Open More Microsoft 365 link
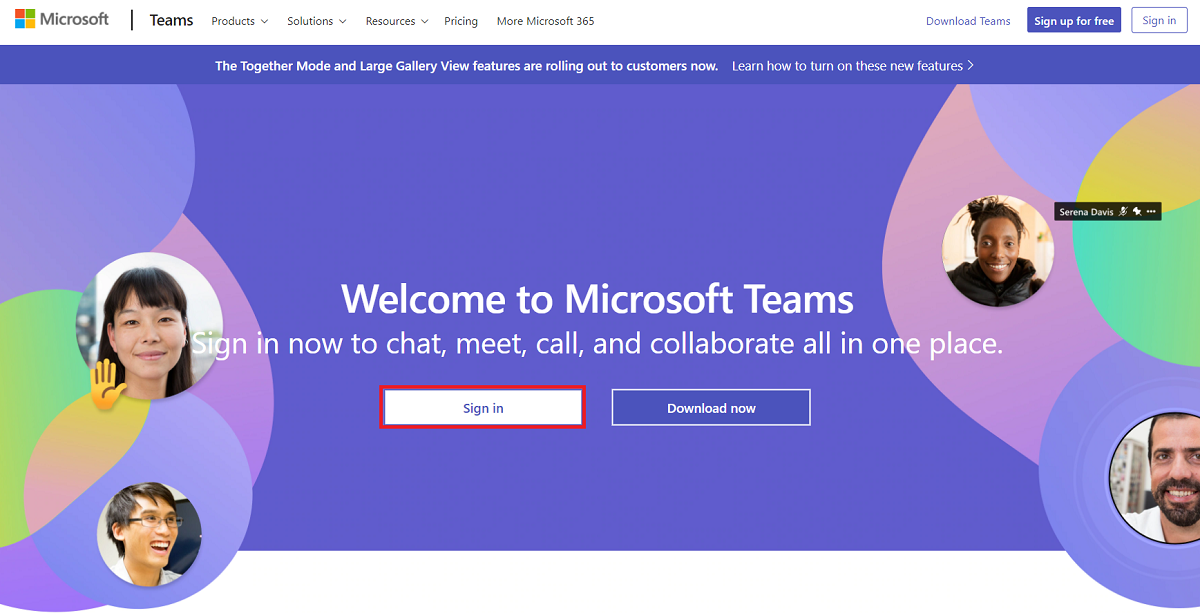 pos(546,21)
